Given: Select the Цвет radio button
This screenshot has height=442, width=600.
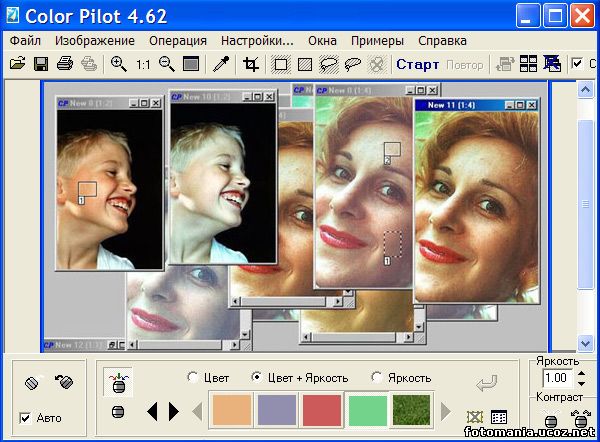Looking at the screenshot, I should point(192,377).
